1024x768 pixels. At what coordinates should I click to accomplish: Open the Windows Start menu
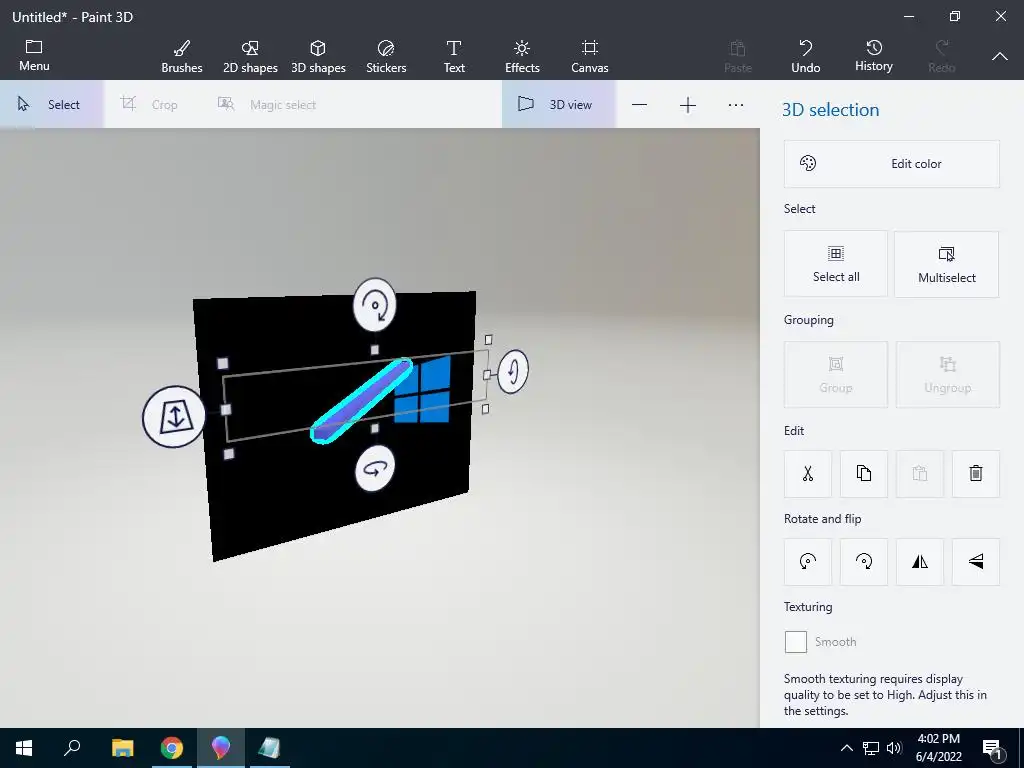[x=24, y=748]
